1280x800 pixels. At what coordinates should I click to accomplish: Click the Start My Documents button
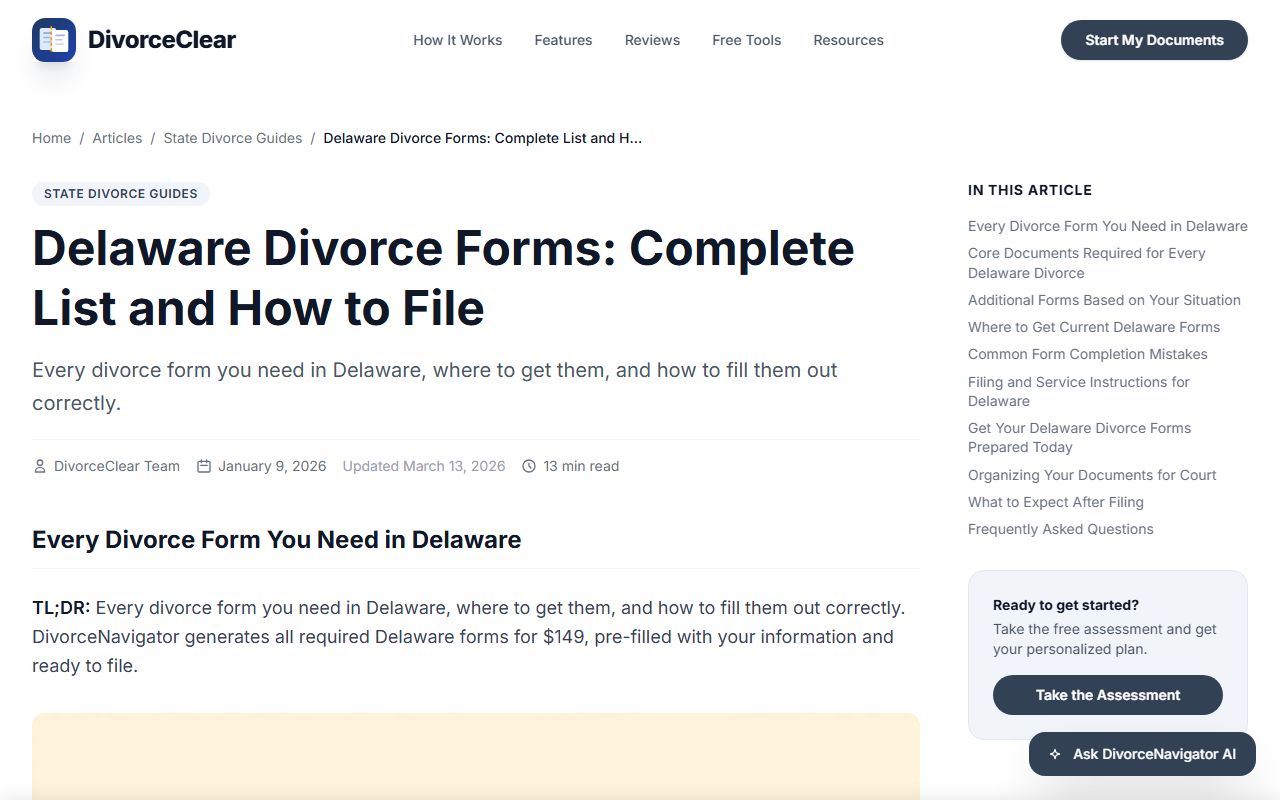[1154, 40]
